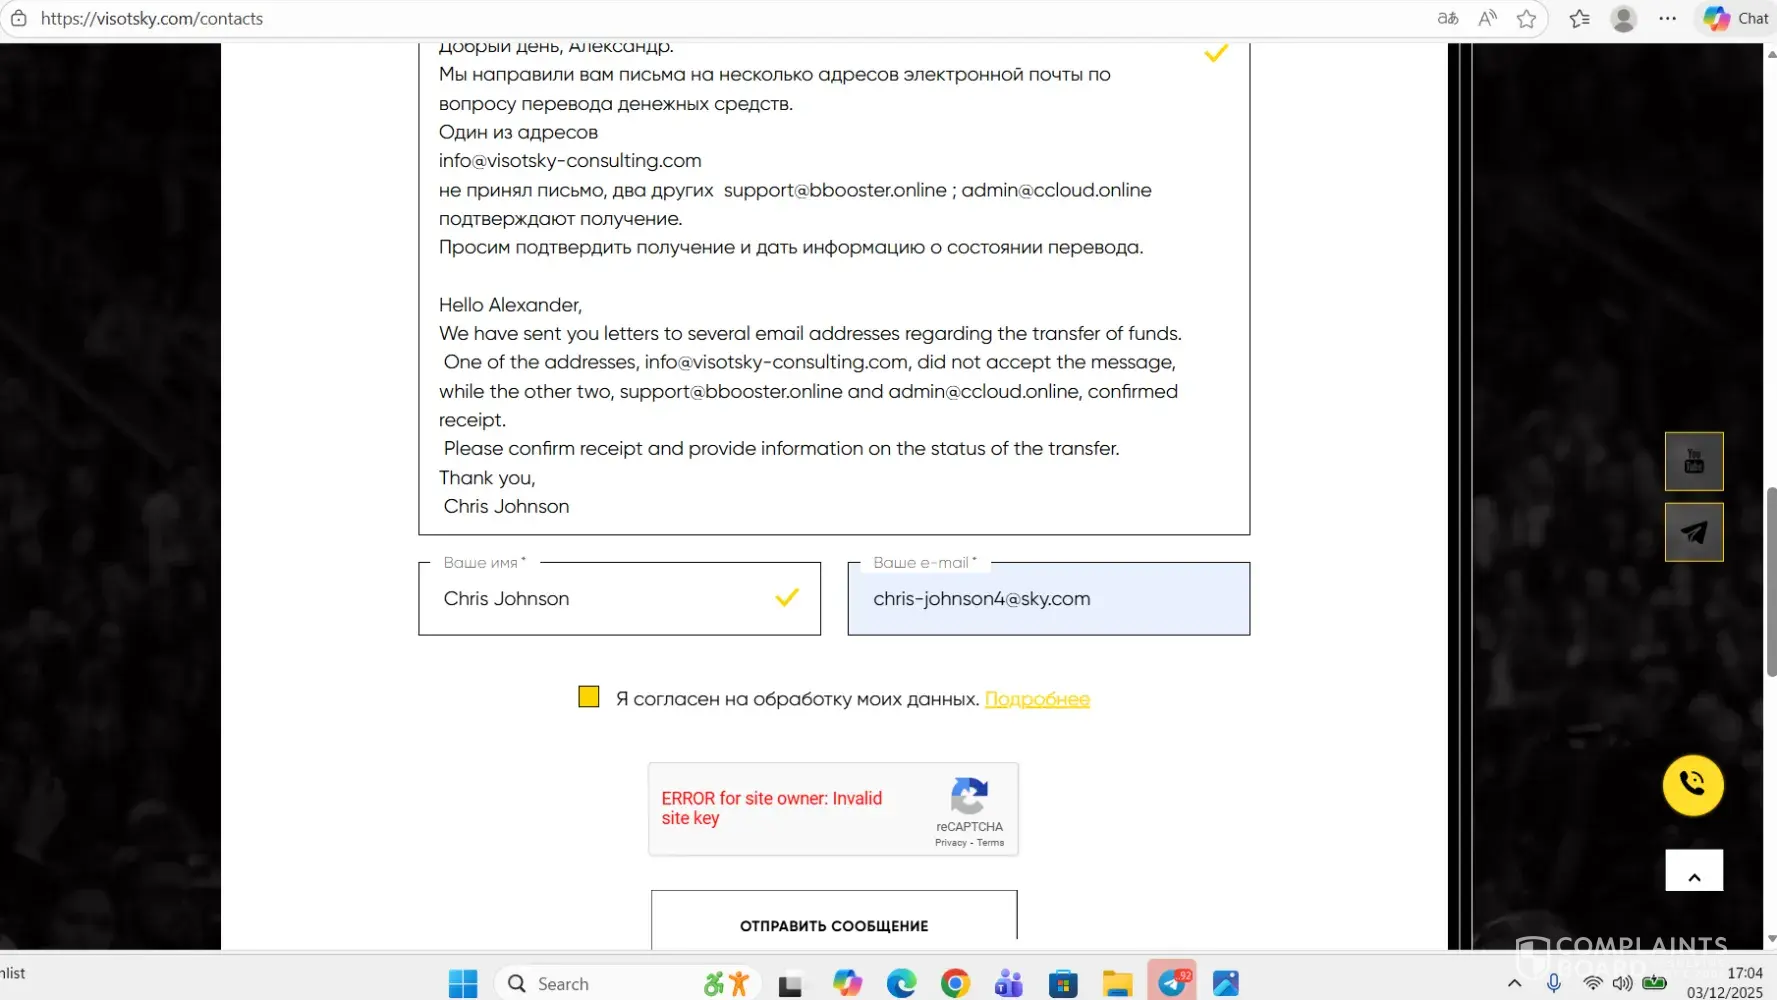Screen dimensions: 1777x1000
Task: Click the Ваше имя name field
Action: point(600,599)
